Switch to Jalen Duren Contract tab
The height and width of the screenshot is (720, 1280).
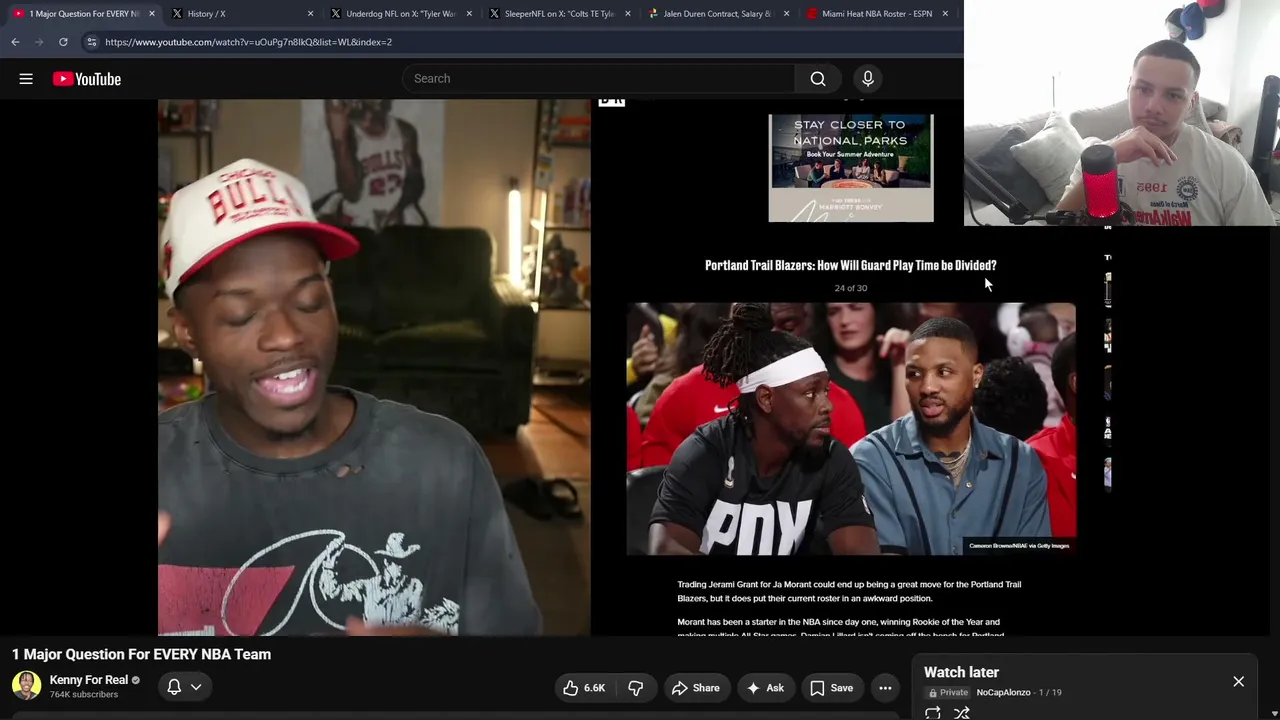(x=717, y=14)
